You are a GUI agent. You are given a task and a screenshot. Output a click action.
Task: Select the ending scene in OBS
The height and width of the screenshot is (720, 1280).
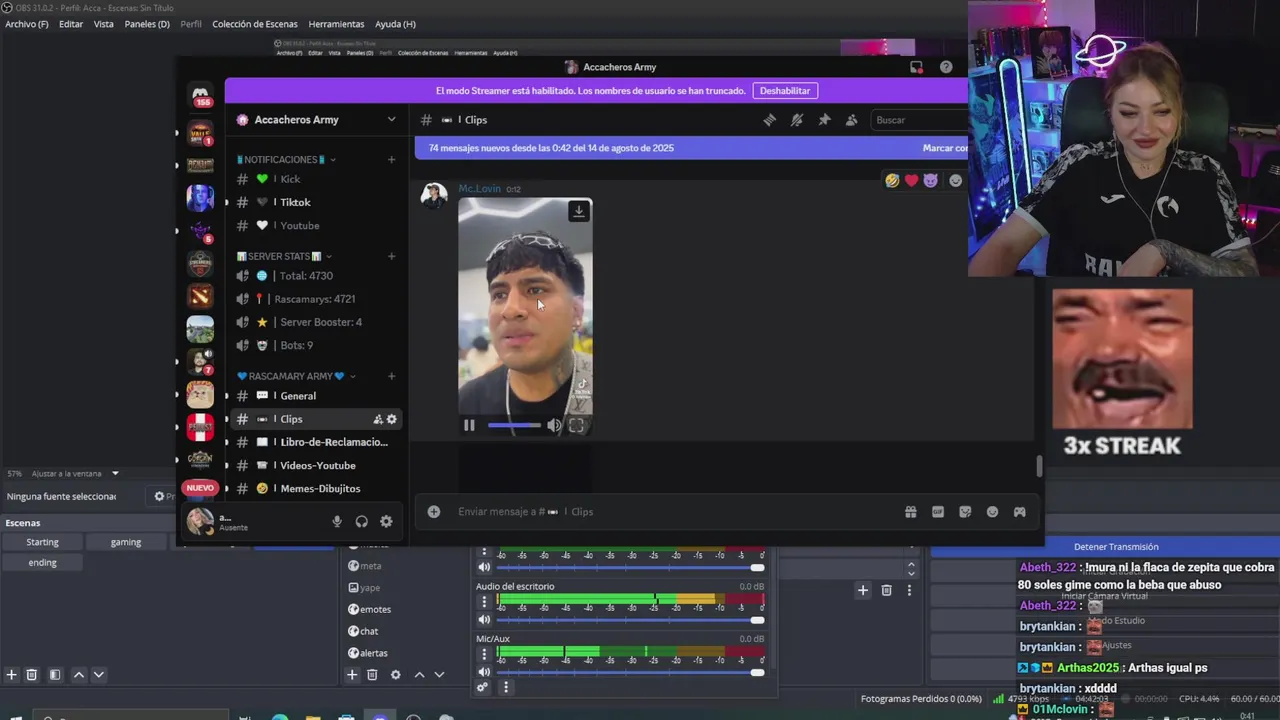pos(42,562)
